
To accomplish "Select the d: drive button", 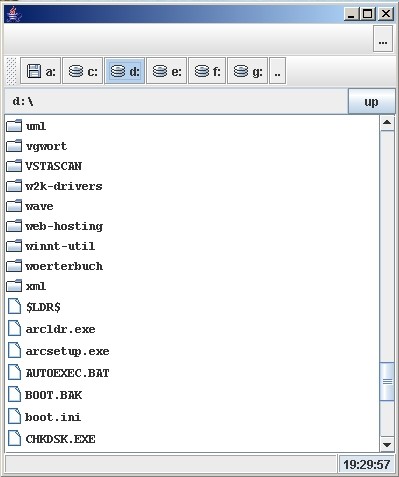I will click(125, 71).
